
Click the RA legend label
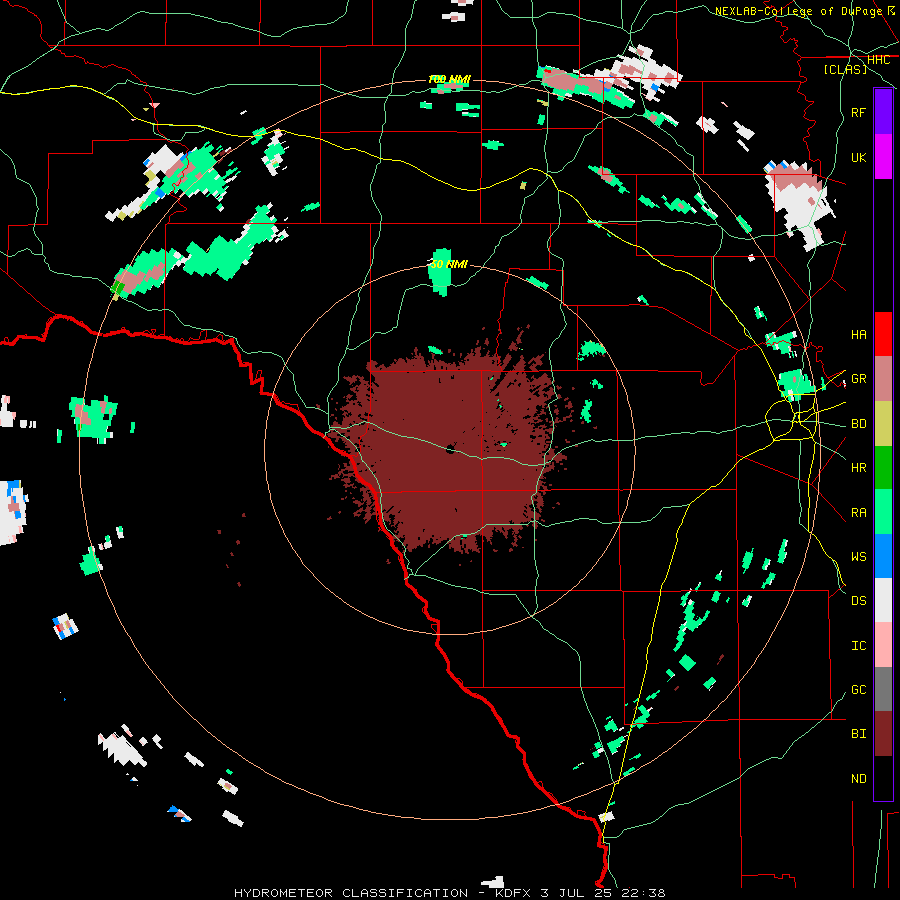[859, 513]
